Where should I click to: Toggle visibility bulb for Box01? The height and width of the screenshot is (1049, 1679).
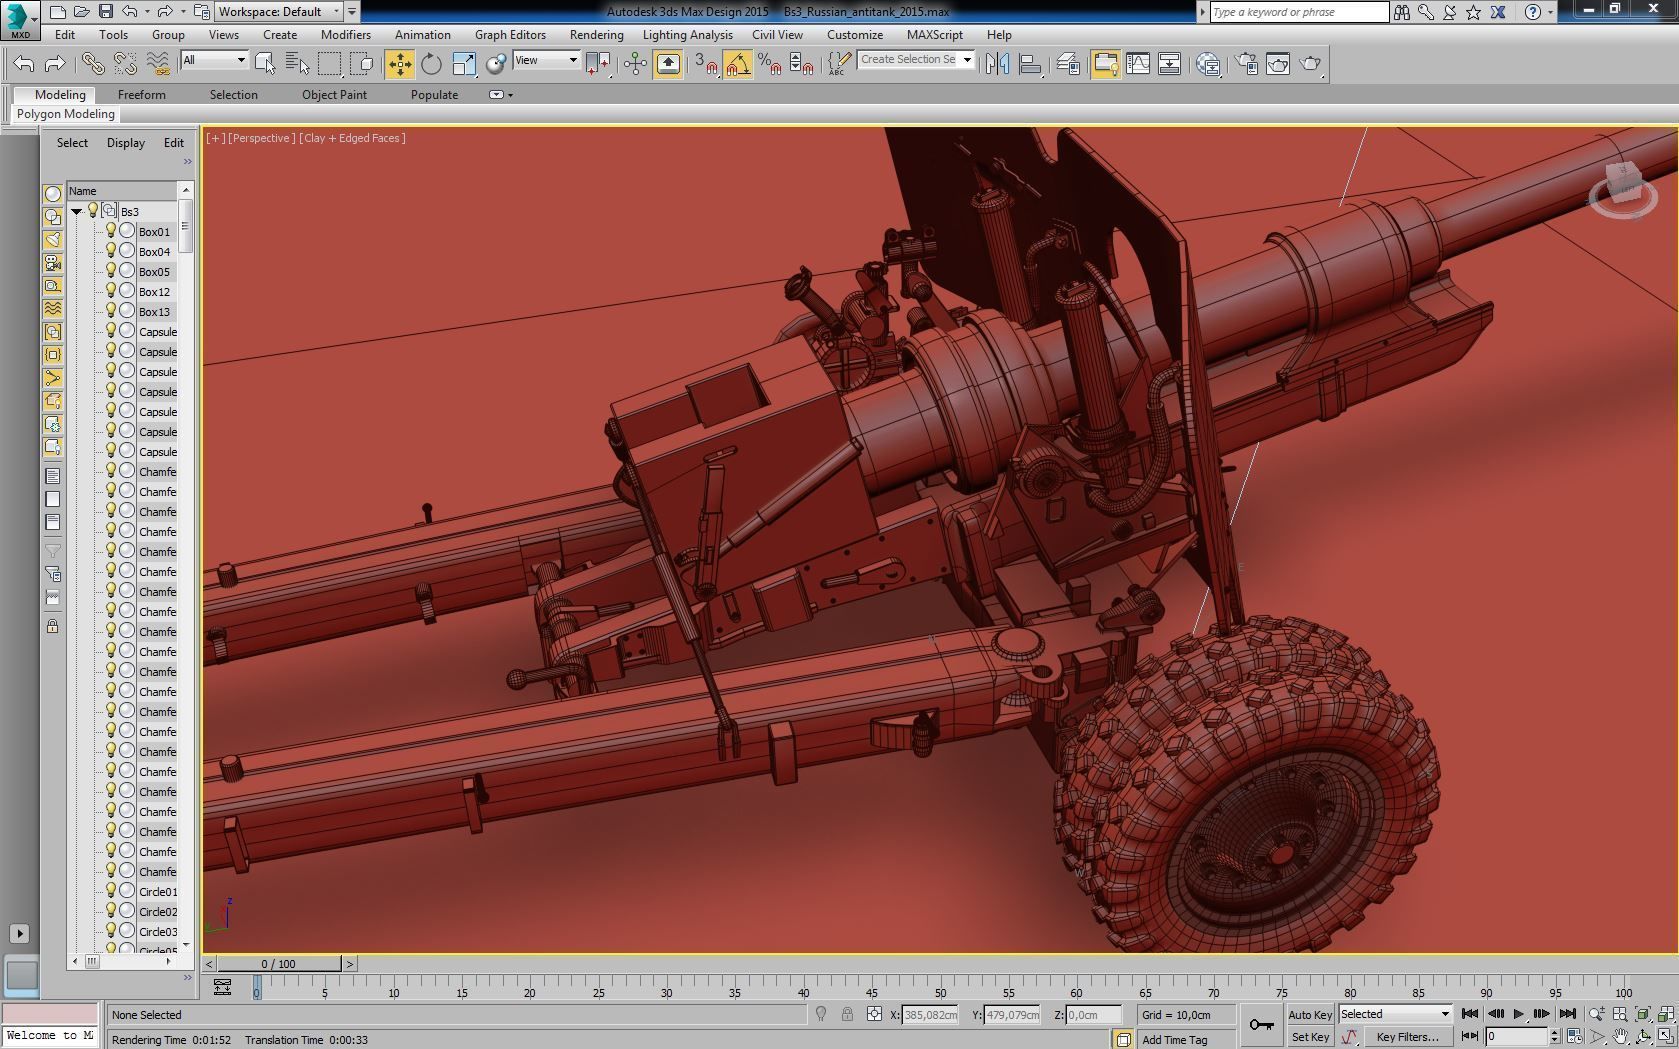click(x=111, y=231)
